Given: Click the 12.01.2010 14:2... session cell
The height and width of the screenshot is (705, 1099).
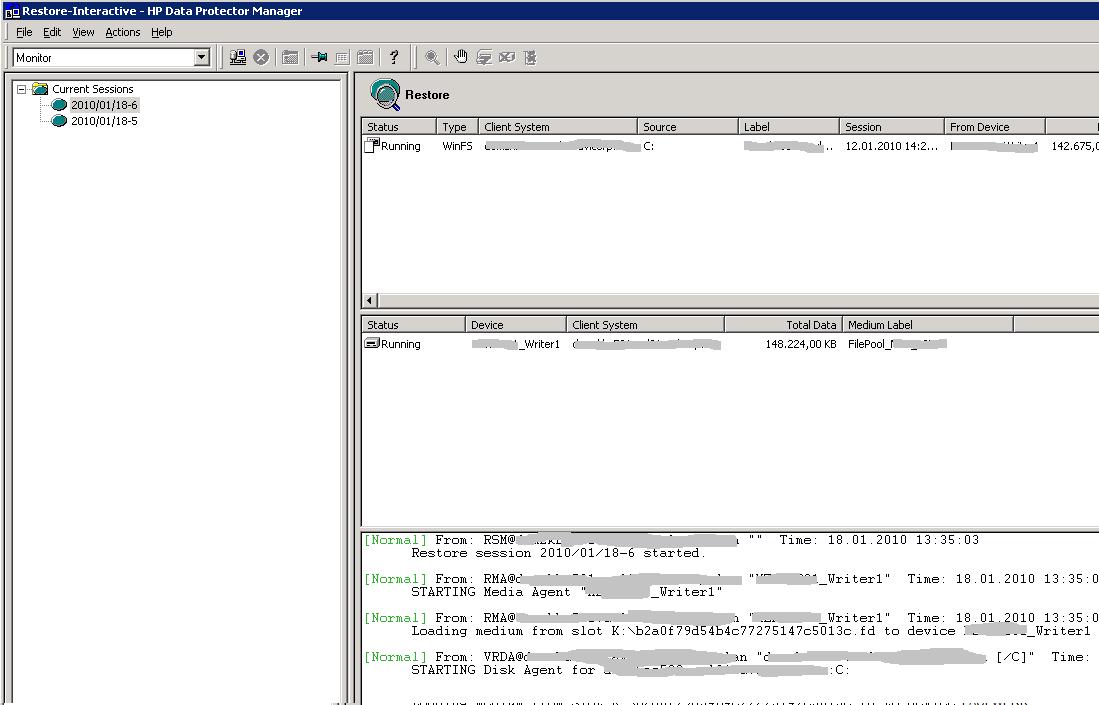Looking at the screenshot, I should [x=891, y=146].
